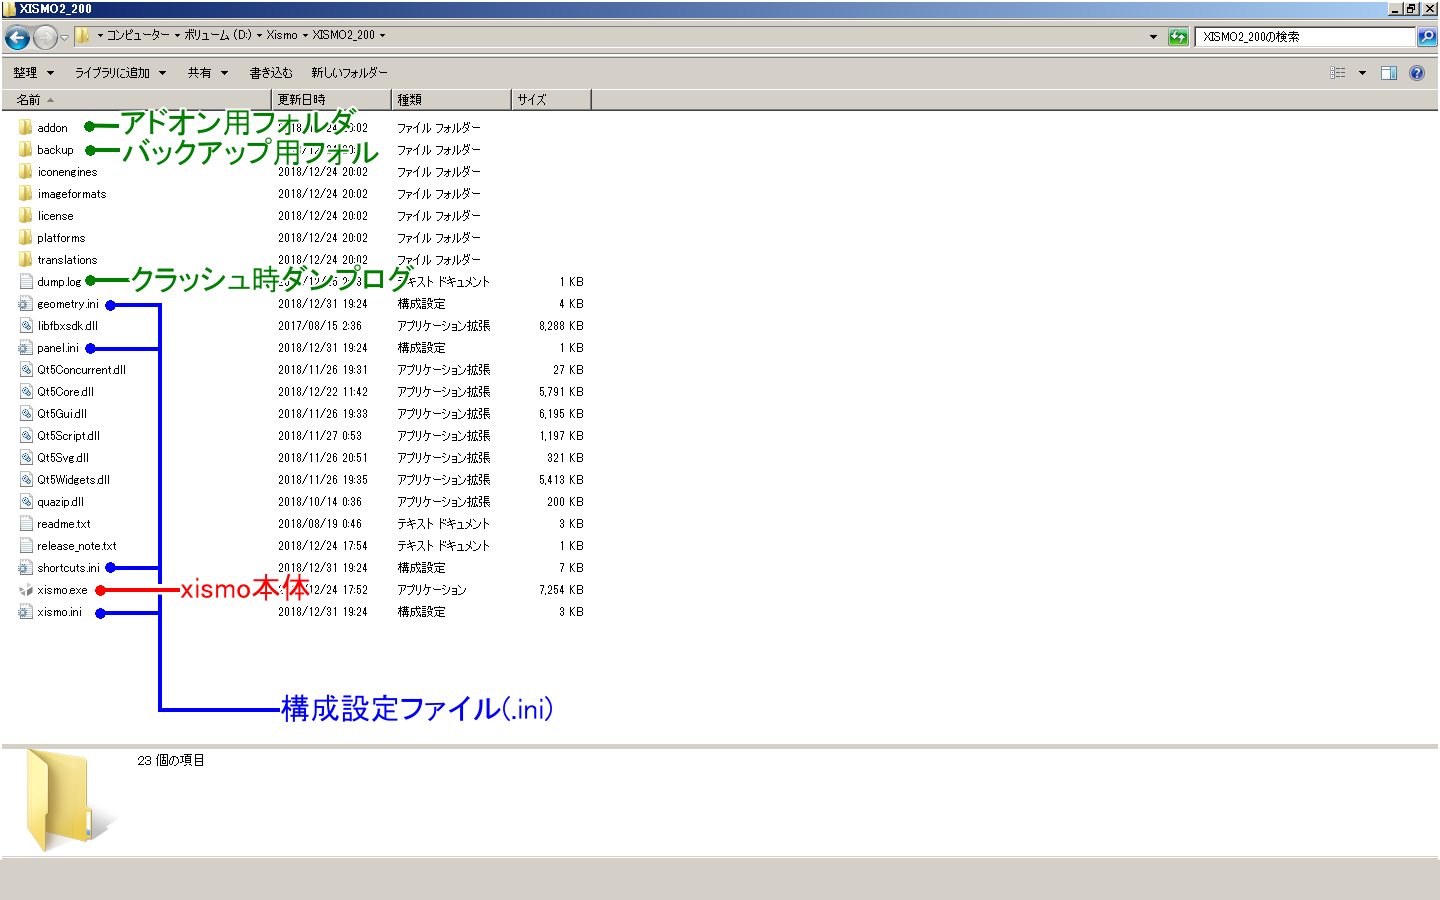Open the recent locations dropdown beside Forward
Viewport: 1440px width, 900px height.
tap(64, 38)
